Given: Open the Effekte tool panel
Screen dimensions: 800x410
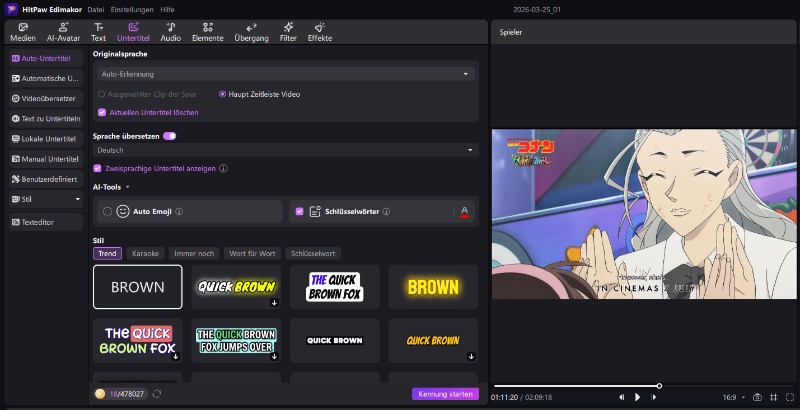Looking at the screenshot, I should point(320,32).
